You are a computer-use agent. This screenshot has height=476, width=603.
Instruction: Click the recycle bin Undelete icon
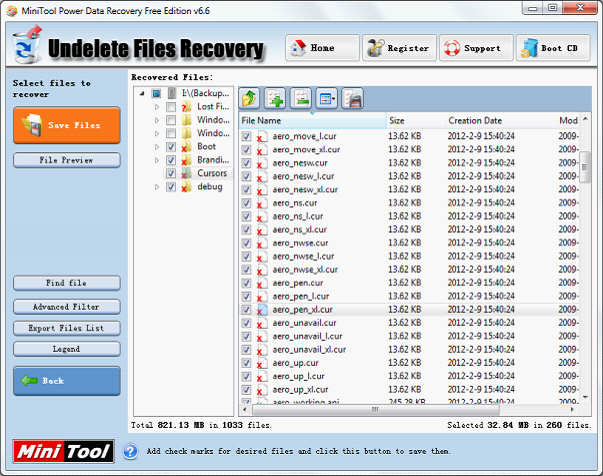(x=27, y=45)
